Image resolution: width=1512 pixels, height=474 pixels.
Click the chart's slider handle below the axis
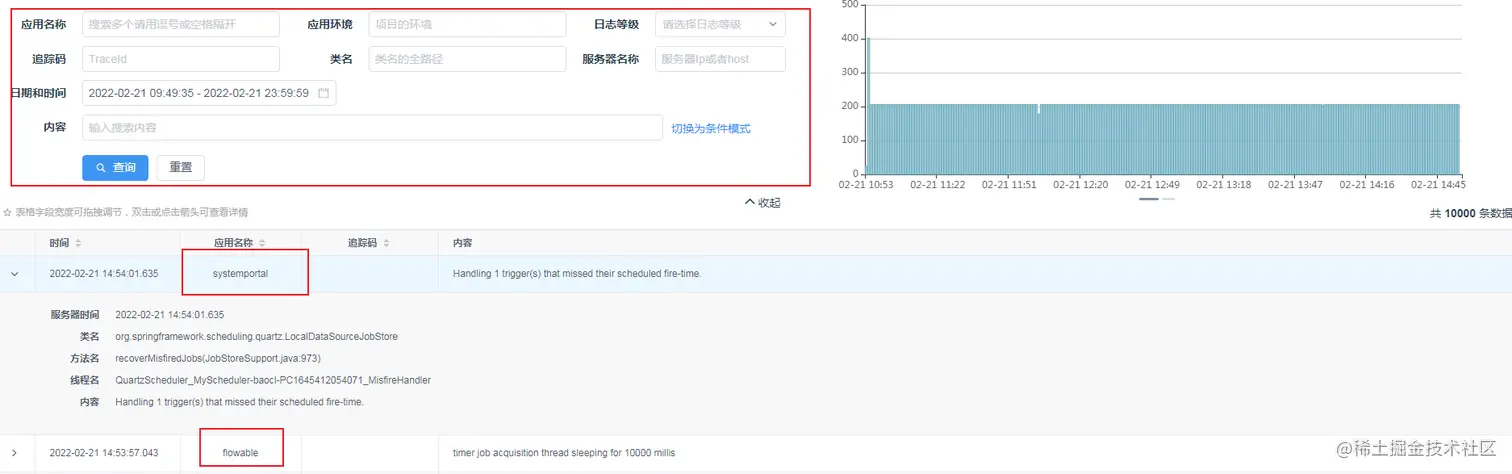click(x=1148, y=199)
